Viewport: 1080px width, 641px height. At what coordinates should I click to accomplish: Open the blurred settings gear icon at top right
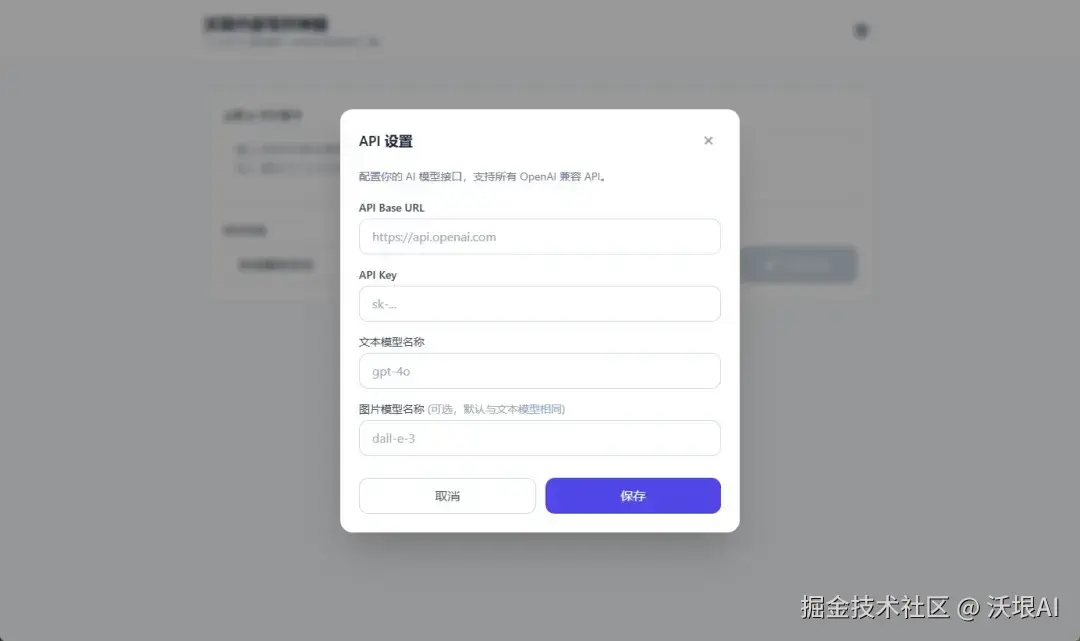(861, 30)
